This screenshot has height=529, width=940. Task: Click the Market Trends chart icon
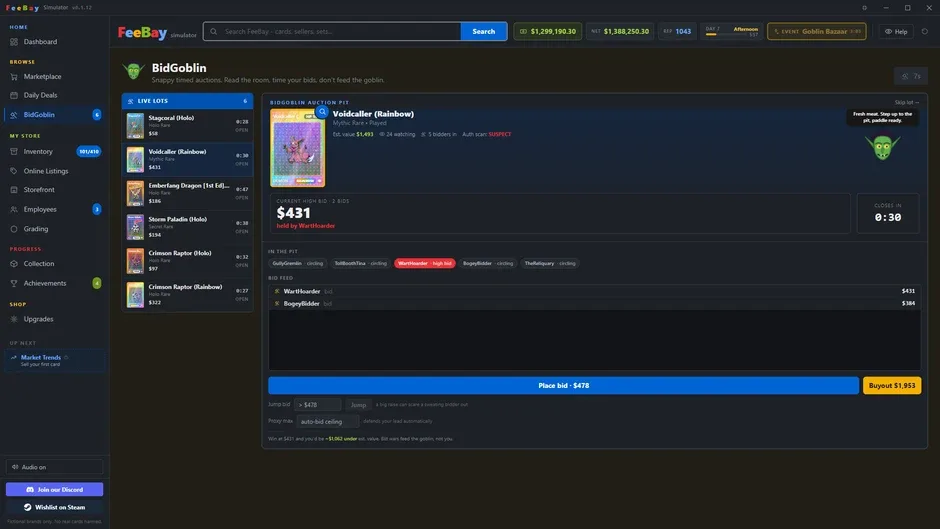coord(14,357)
